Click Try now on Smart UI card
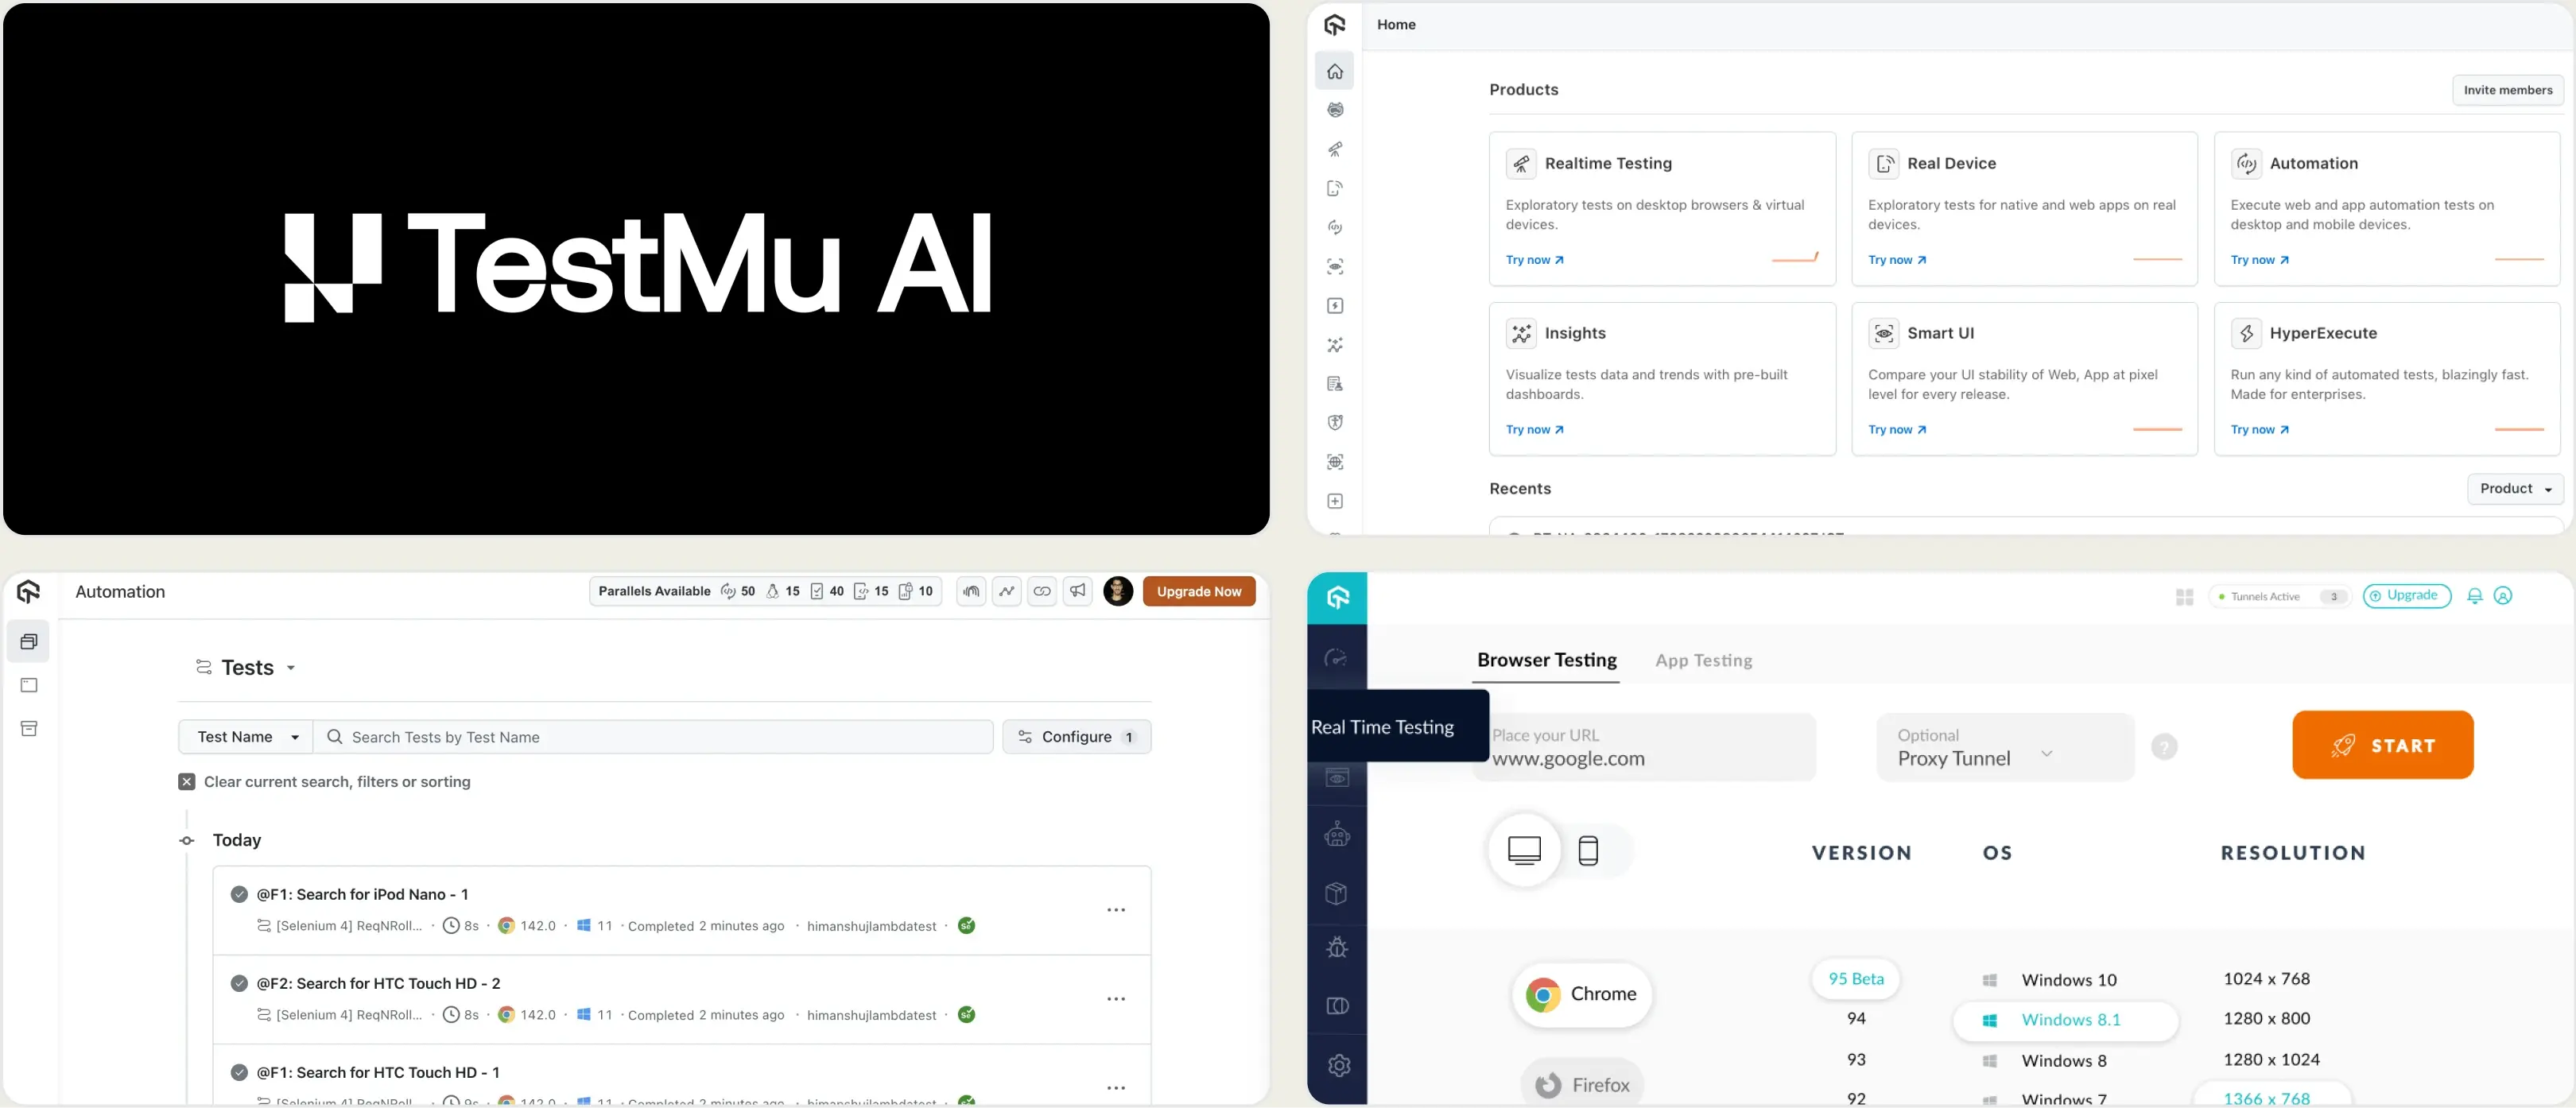 pyautogui.click(x=1897, y=430)
